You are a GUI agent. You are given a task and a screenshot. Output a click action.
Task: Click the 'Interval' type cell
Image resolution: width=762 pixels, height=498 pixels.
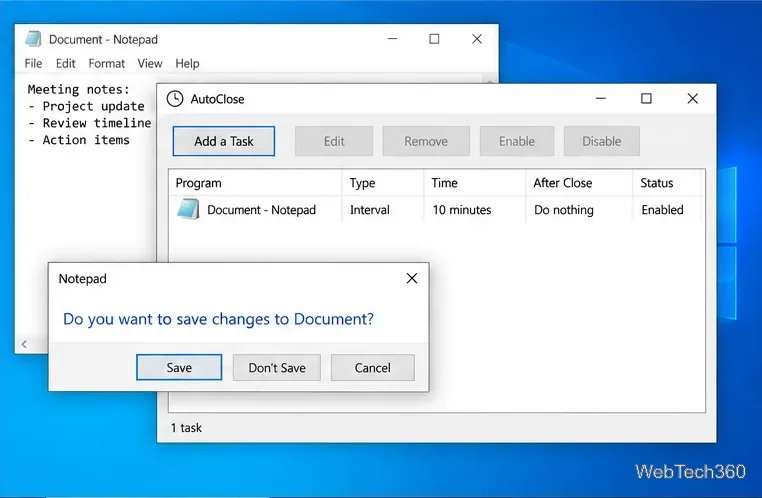(370, 210)
